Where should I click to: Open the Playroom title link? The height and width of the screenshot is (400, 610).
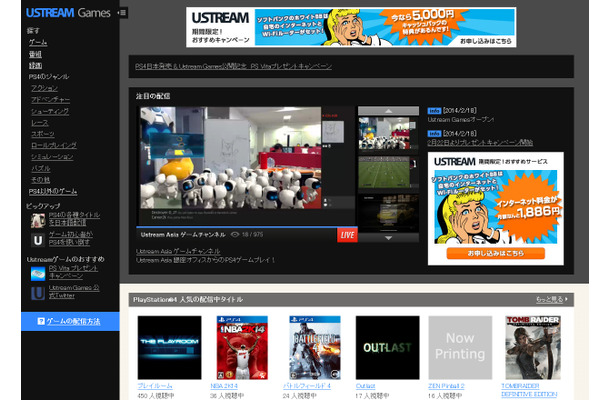[x=155, y=386]
